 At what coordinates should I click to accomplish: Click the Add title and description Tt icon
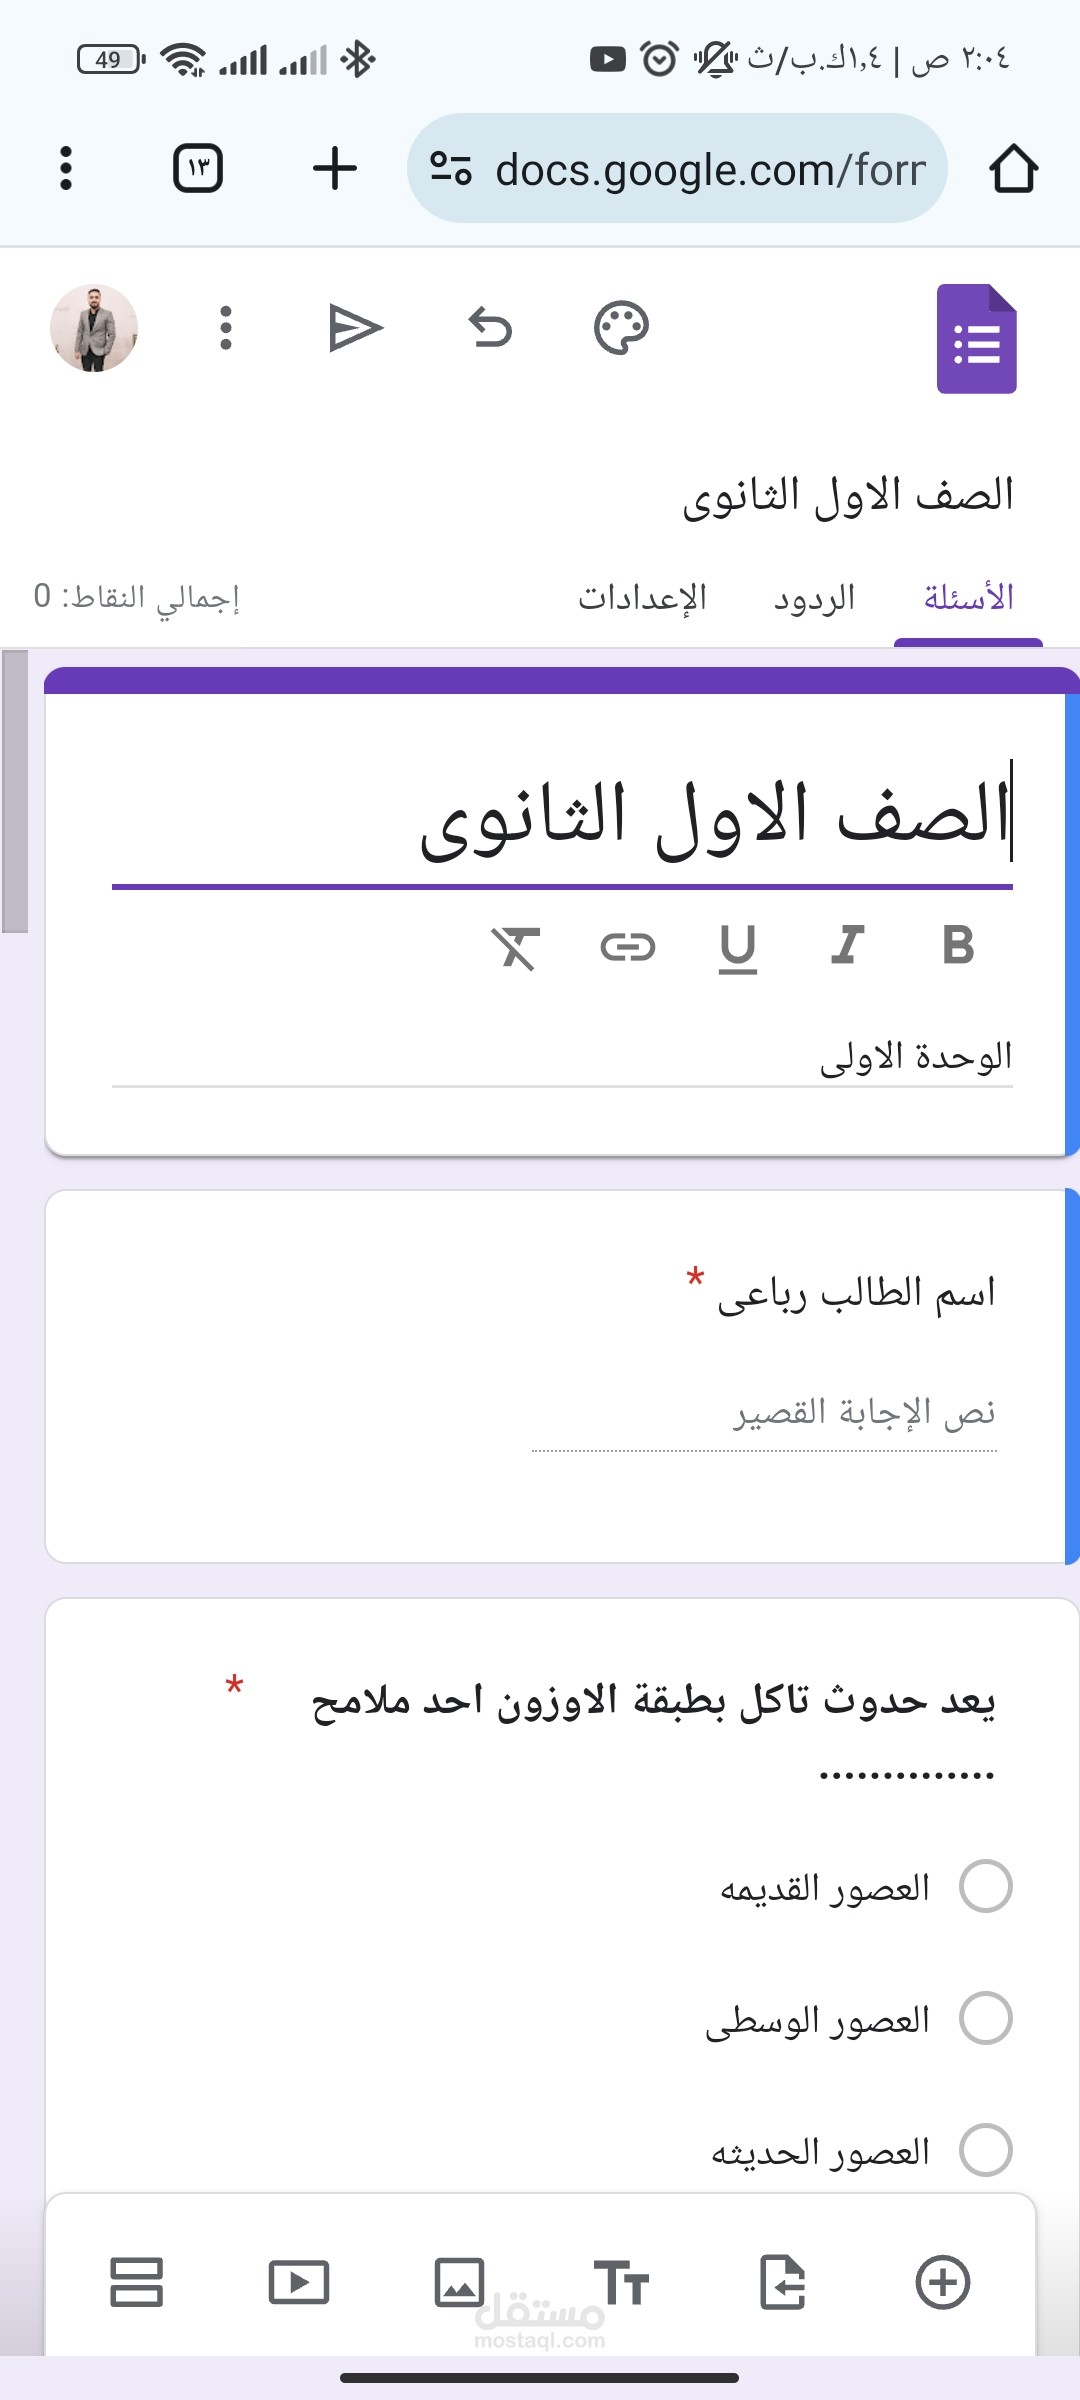tap(622, 2282)
